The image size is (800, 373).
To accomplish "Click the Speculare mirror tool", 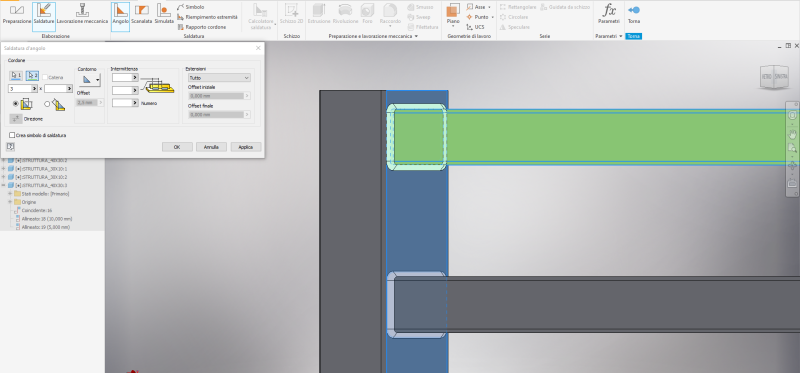I will point(514,27).
